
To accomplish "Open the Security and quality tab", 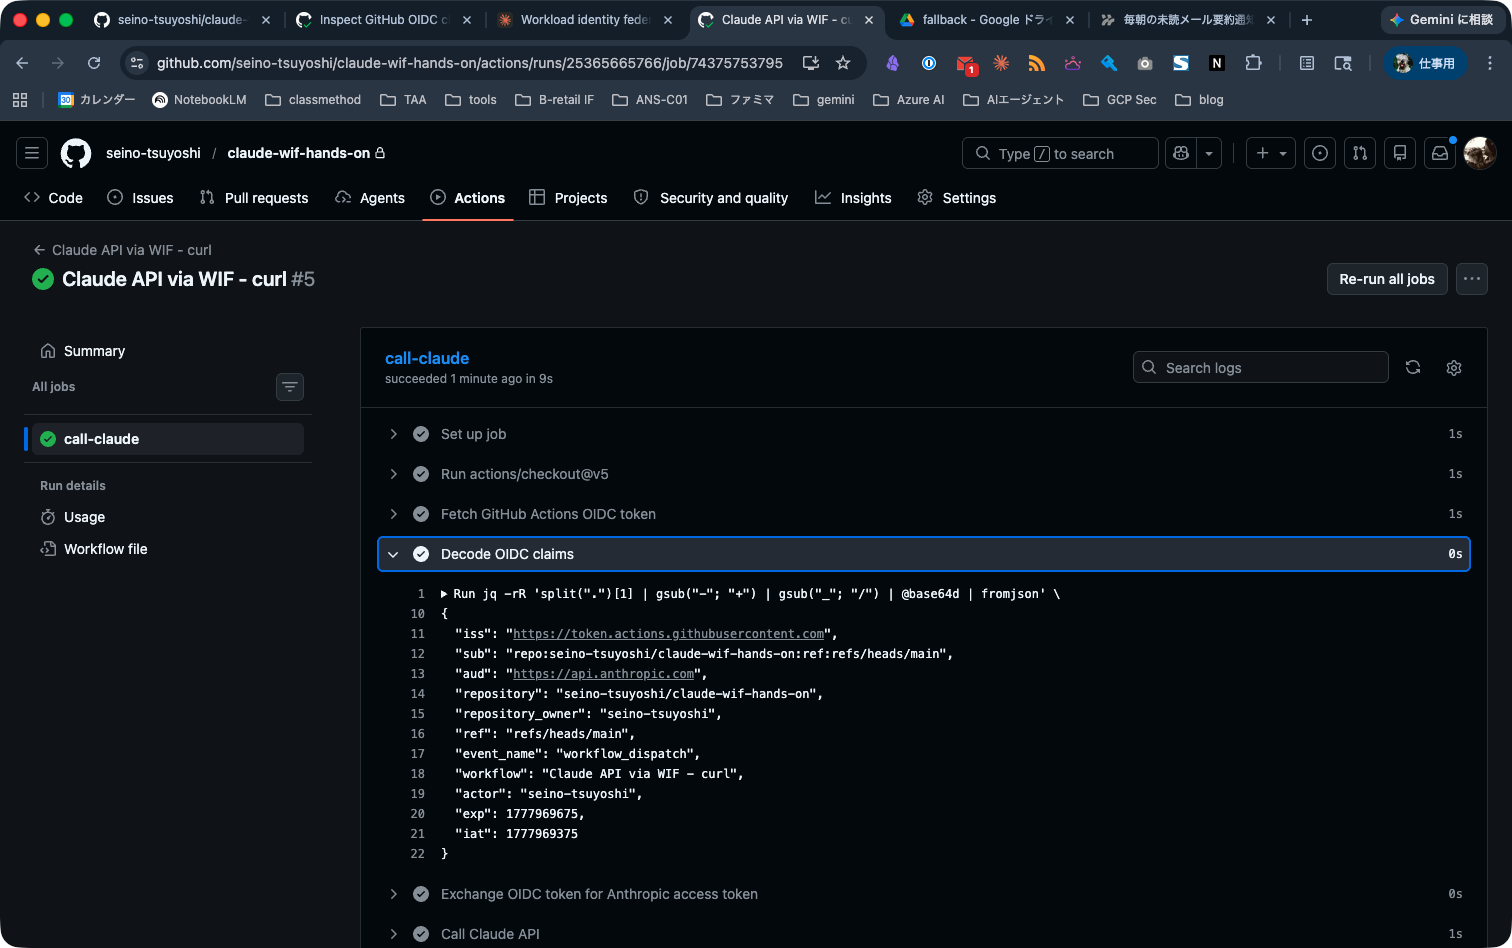I will [711, 198].
